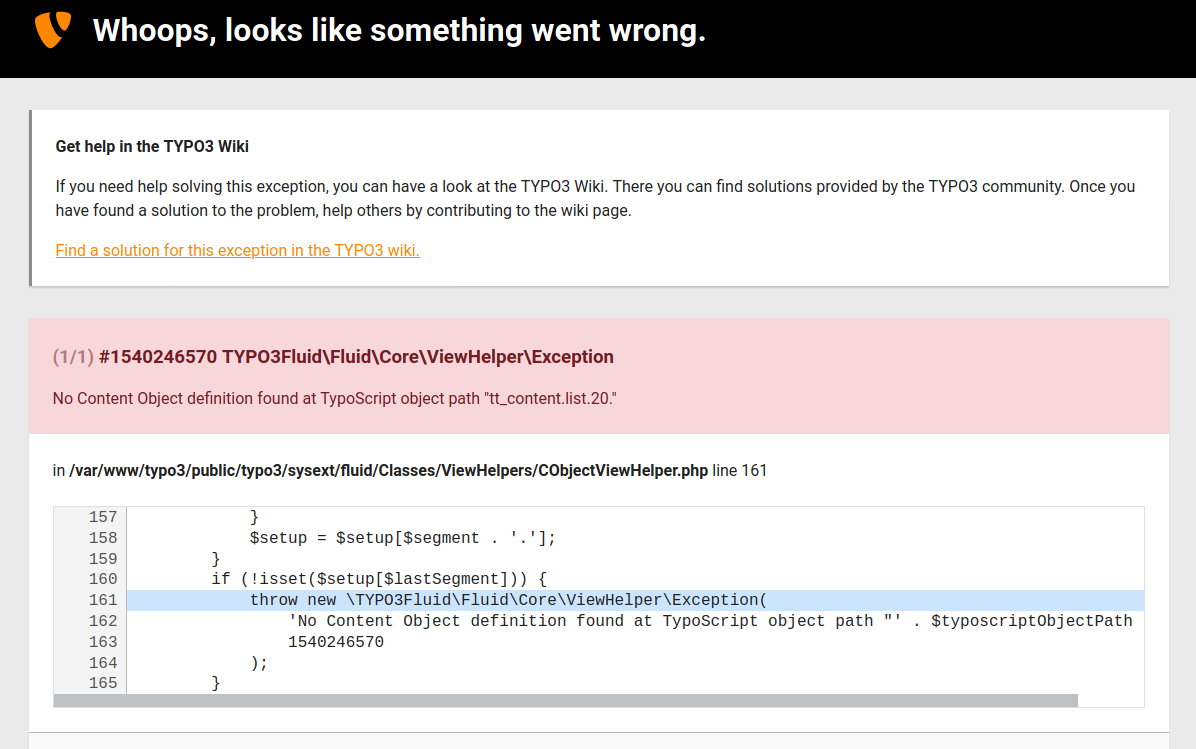1196x749 pixels.
Task: Click the orange TYPO3 logo icon
Action: (53, 30)
